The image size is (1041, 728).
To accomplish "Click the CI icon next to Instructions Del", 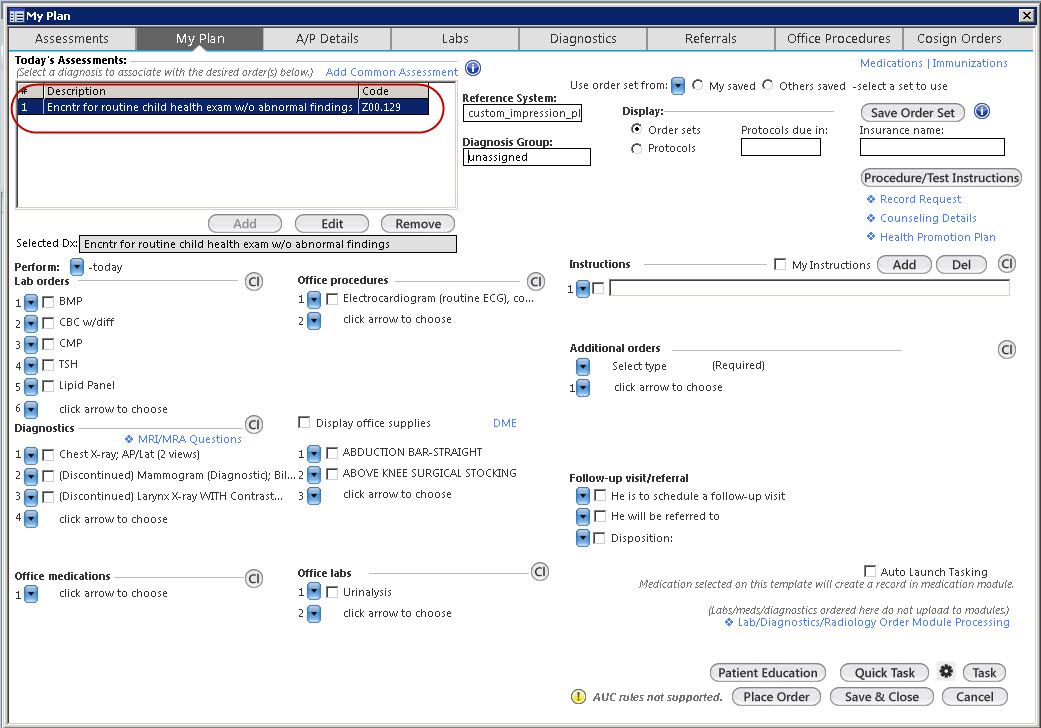I will (1006, 264).
